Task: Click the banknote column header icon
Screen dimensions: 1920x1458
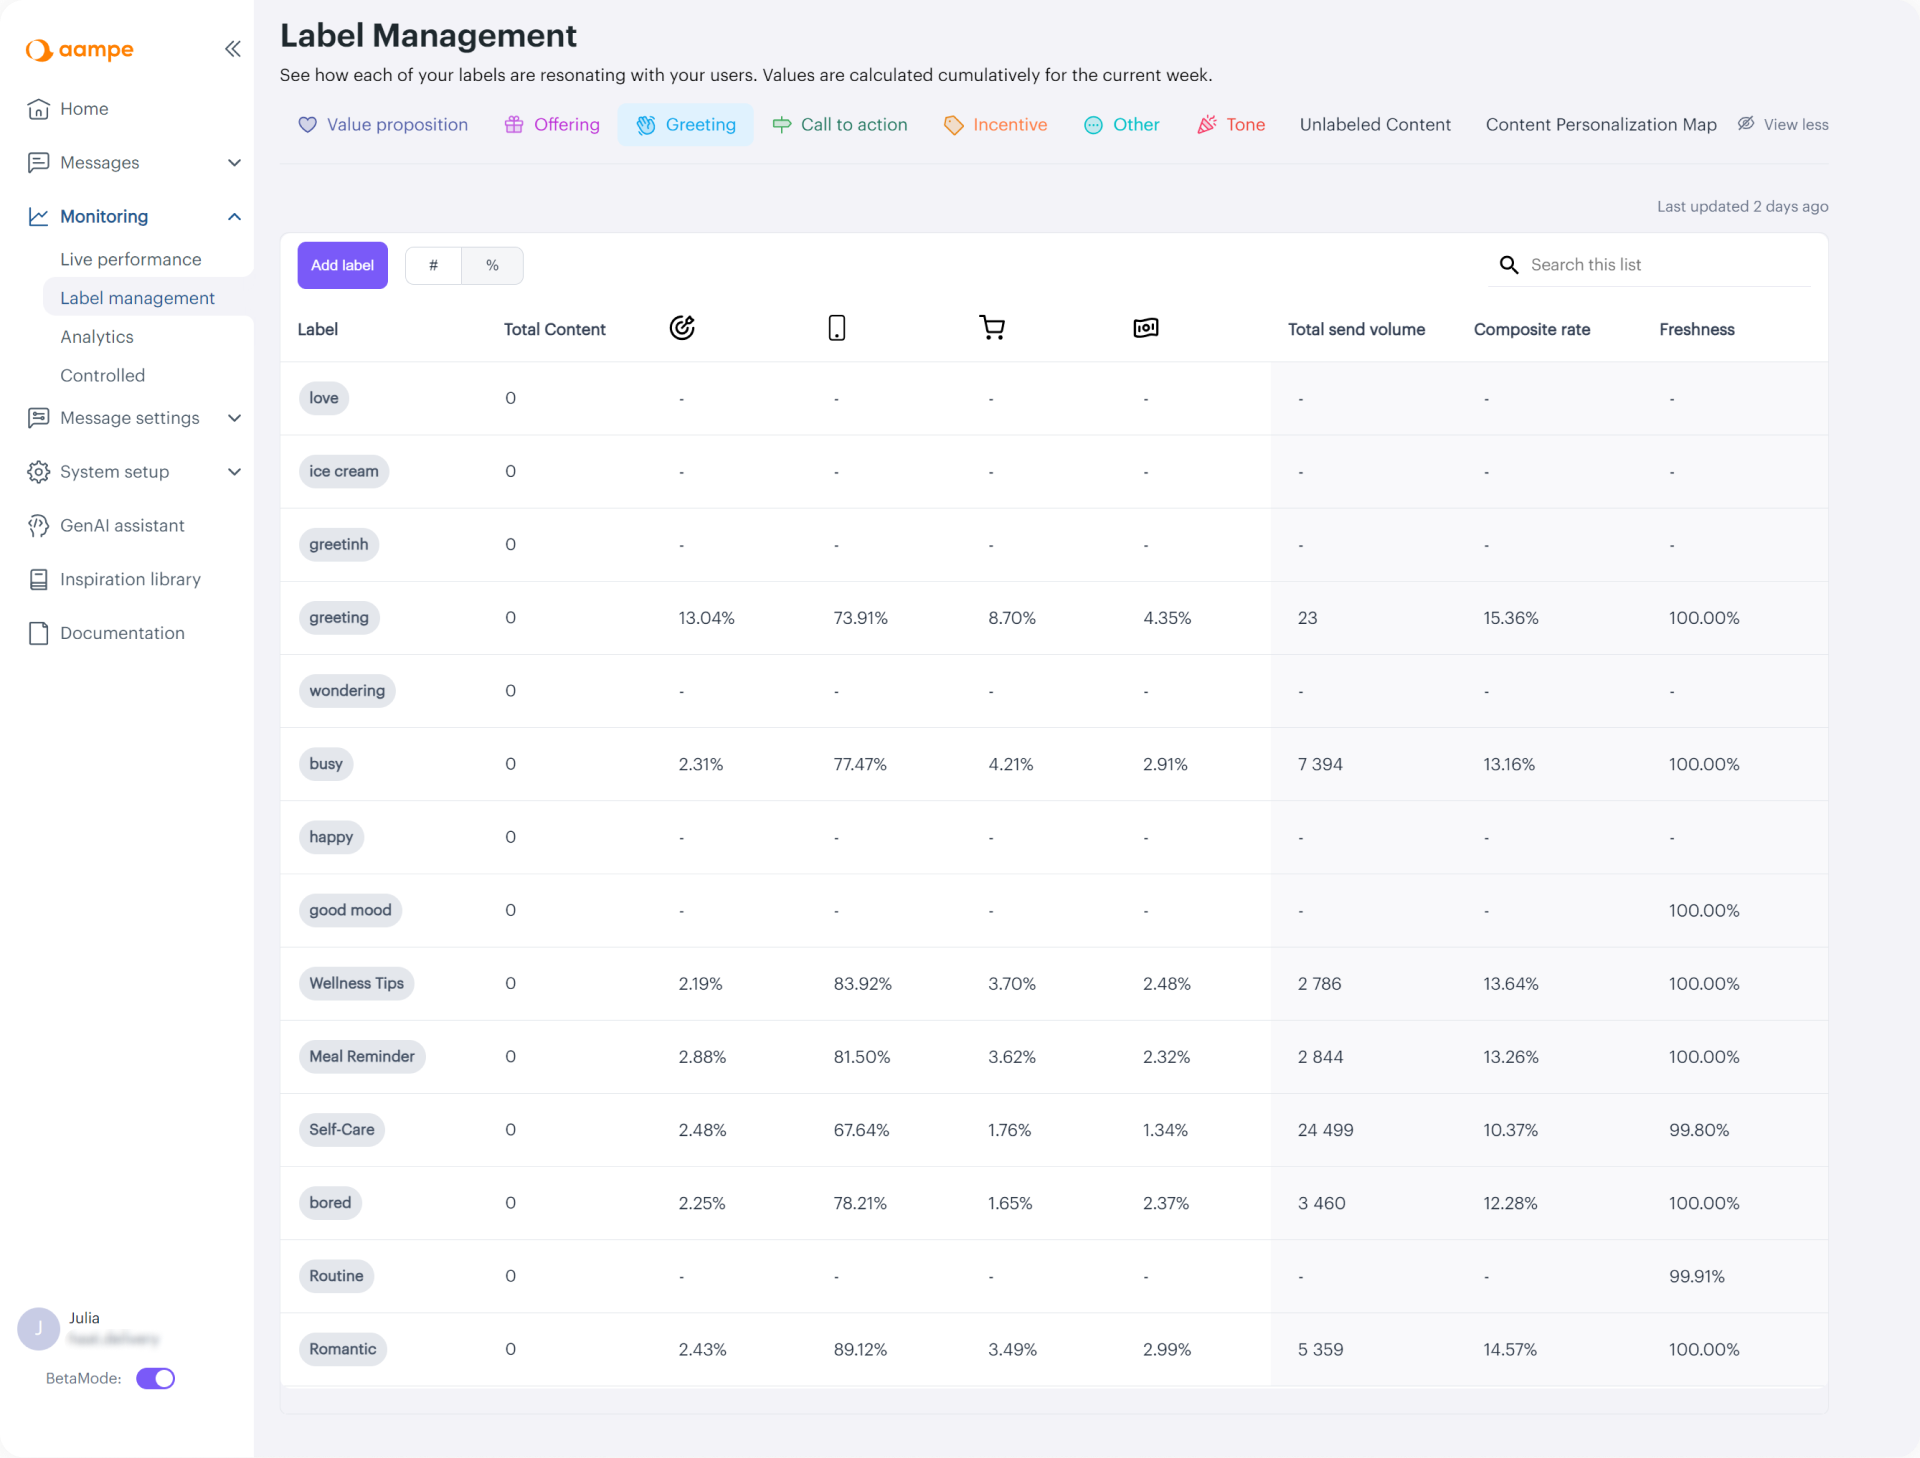Action: [1146, 327]
